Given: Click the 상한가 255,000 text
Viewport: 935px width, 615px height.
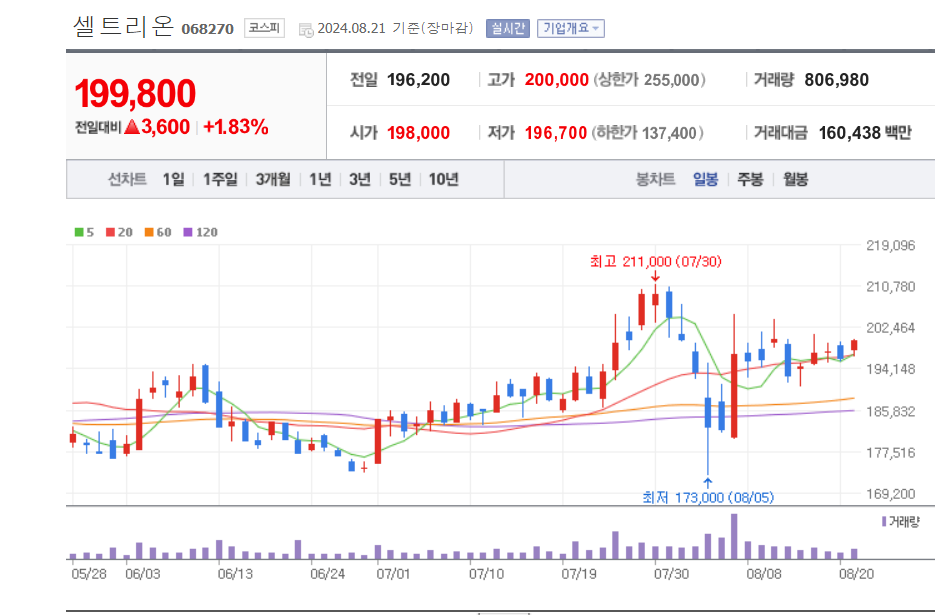Looking at the screenshot, I should click(649, 79).
